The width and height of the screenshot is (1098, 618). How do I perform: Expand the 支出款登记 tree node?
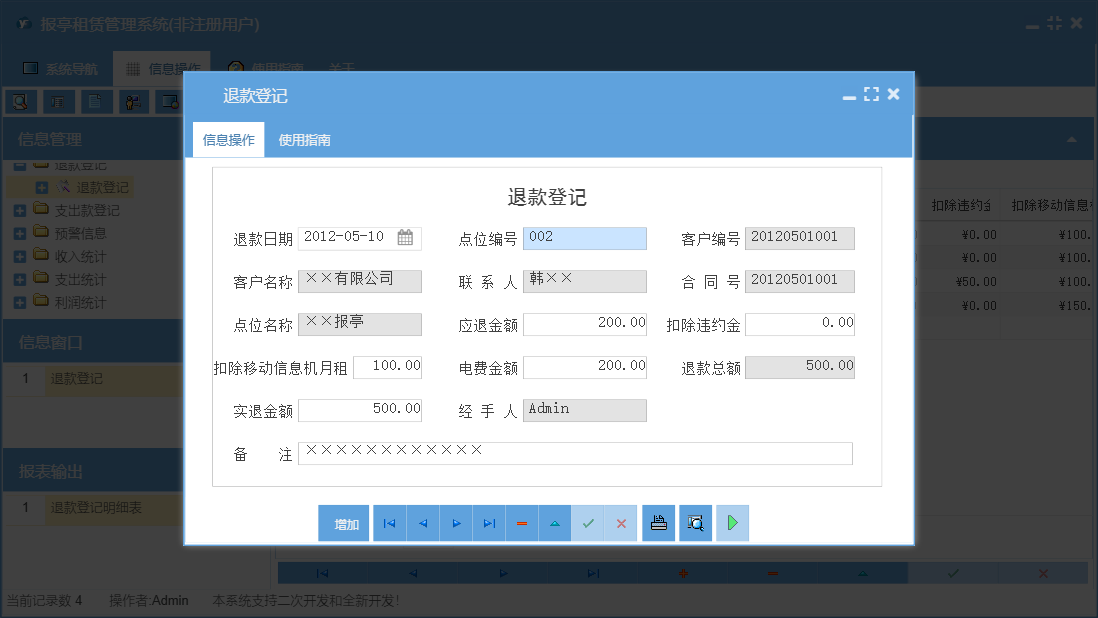coord(21,210)
